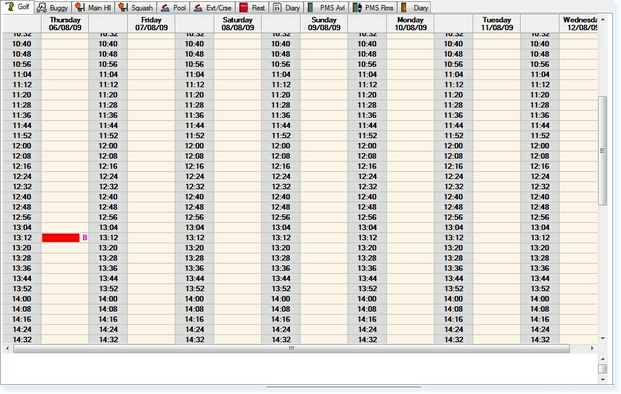Click the Tuesday 11/08/09 column header

(x=497, y=24)
